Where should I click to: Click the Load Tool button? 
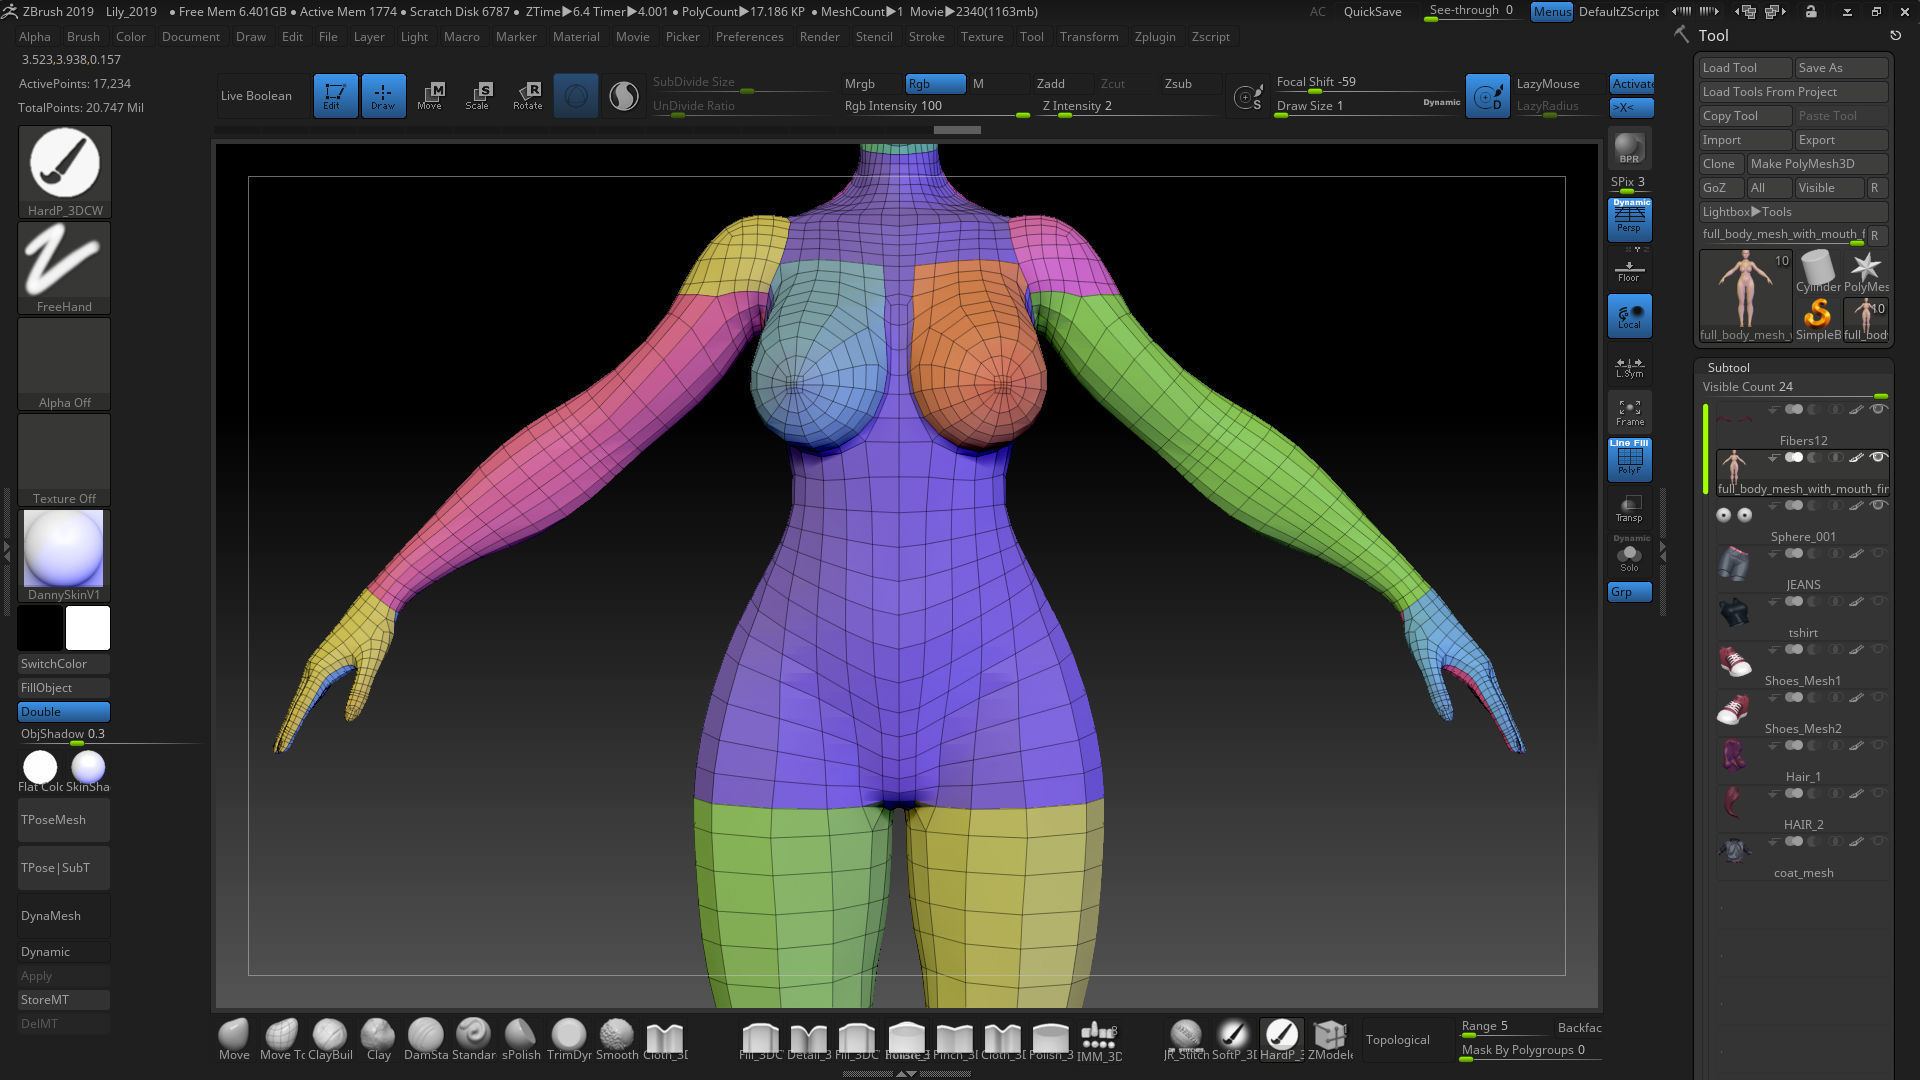(1745, 68)
